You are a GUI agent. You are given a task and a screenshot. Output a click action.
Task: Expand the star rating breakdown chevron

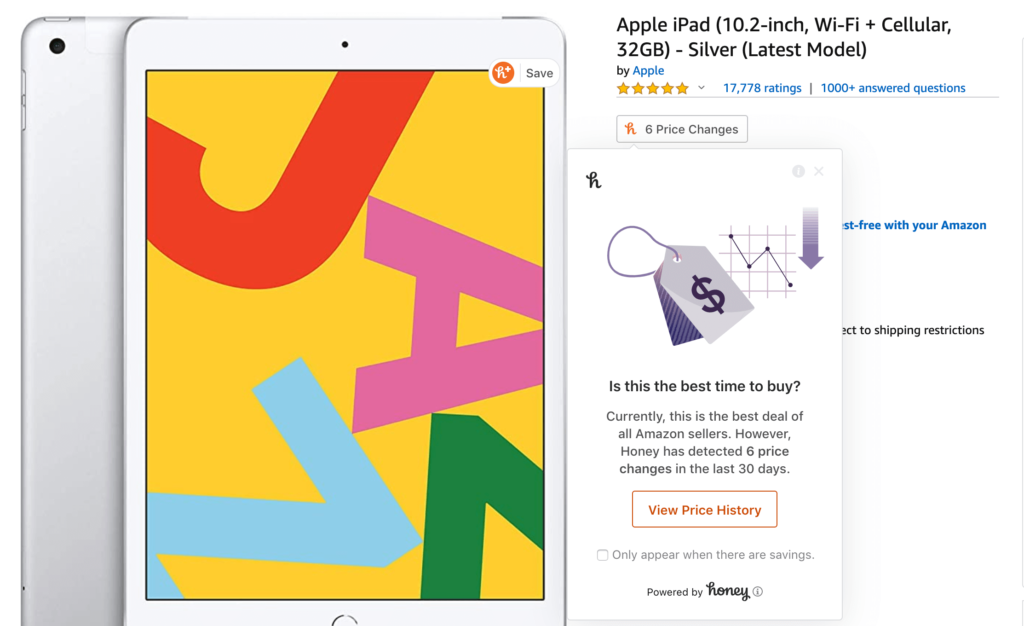coord(701,87)
